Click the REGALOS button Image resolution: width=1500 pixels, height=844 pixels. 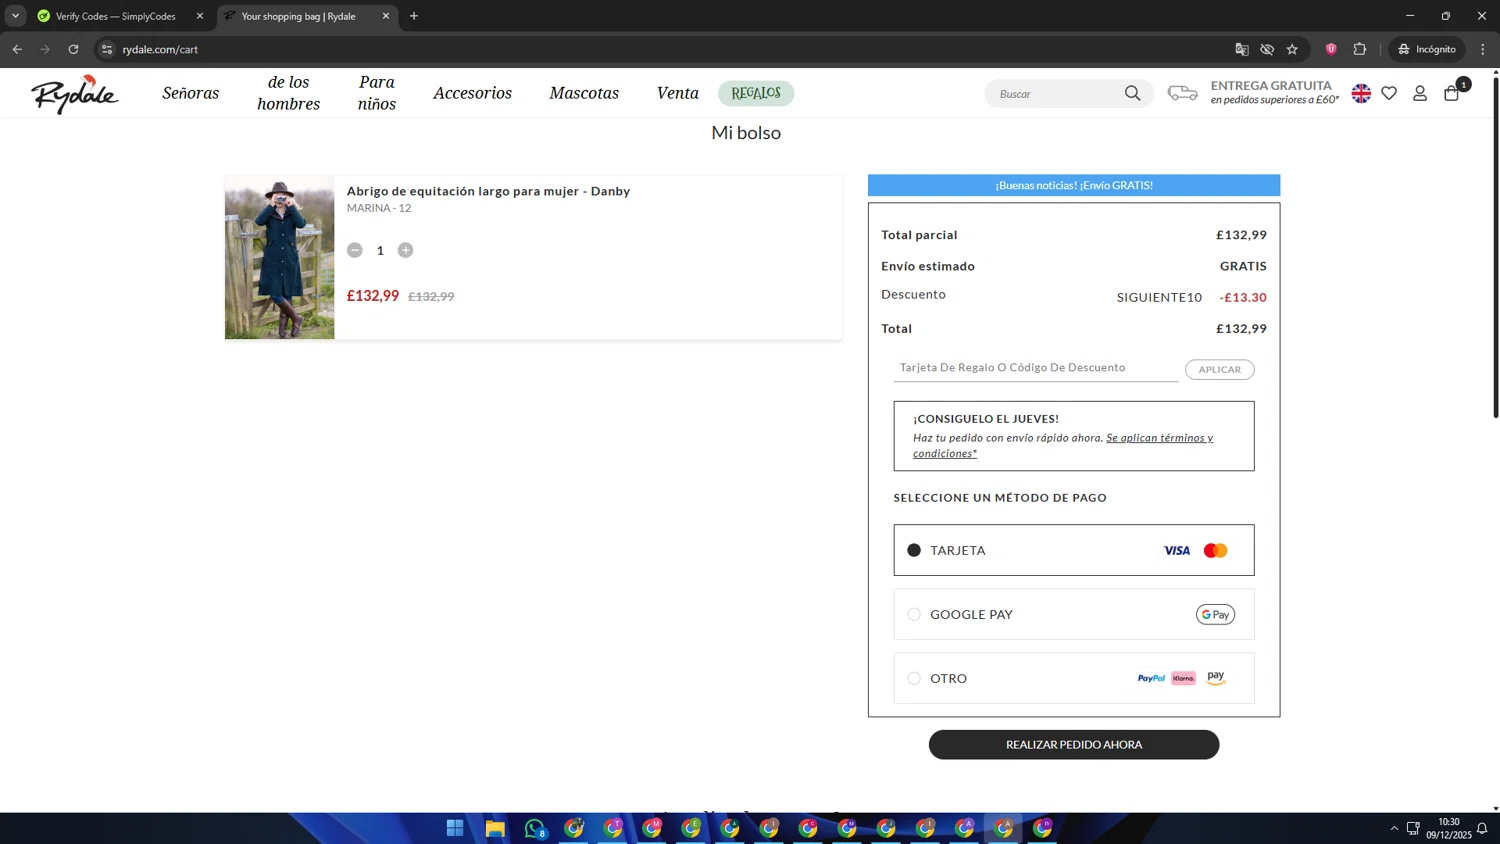(x=756, y=93)
